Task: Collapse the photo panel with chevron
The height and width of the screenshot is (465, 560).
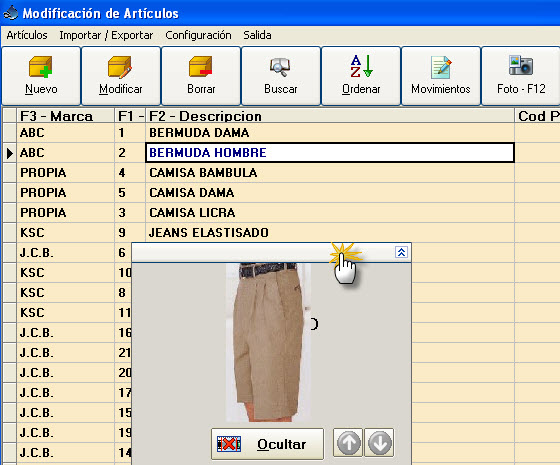Action: pos(401,252)
